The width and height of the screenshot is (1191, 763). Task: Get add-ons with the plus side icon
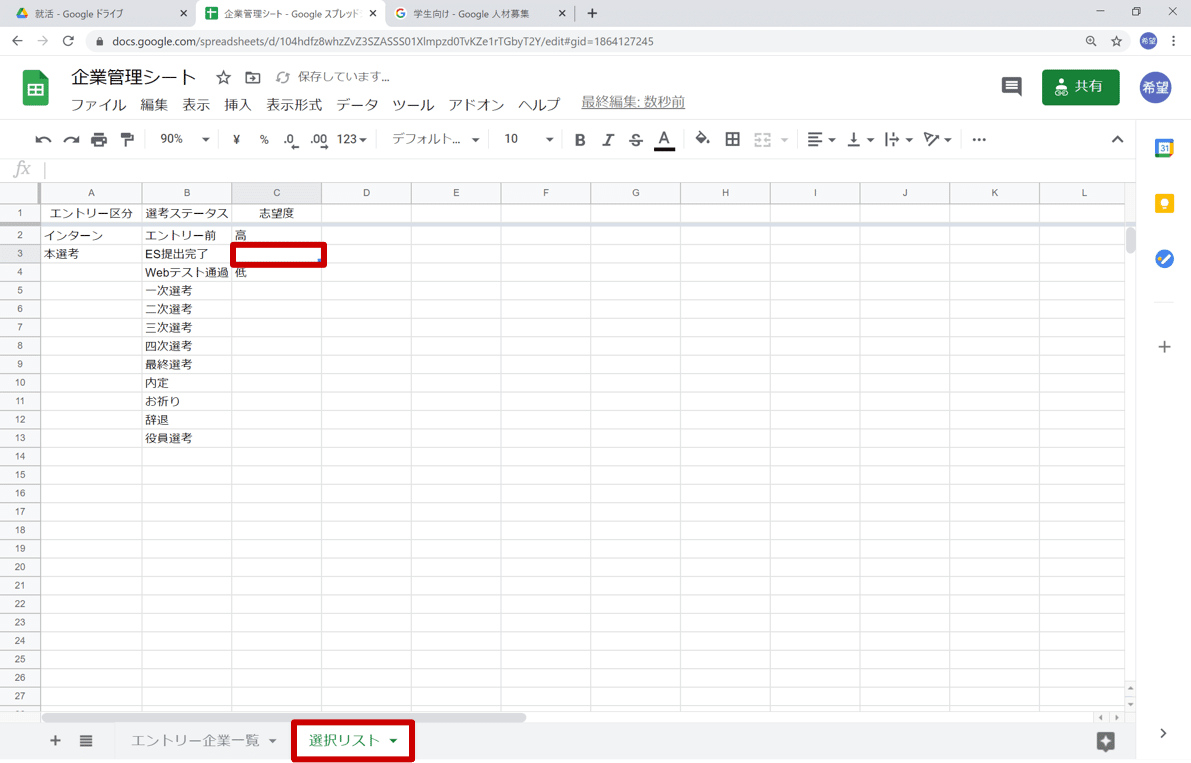pyautogui.click(x=1164, y=347)
